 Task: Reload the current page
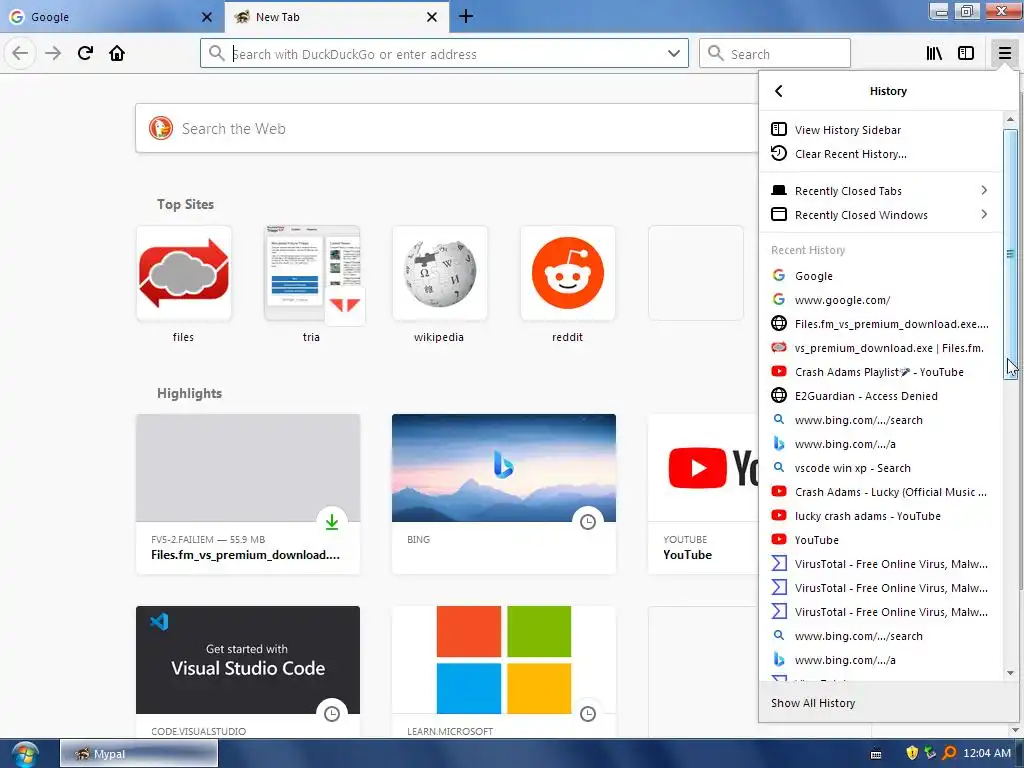point(85,53)
